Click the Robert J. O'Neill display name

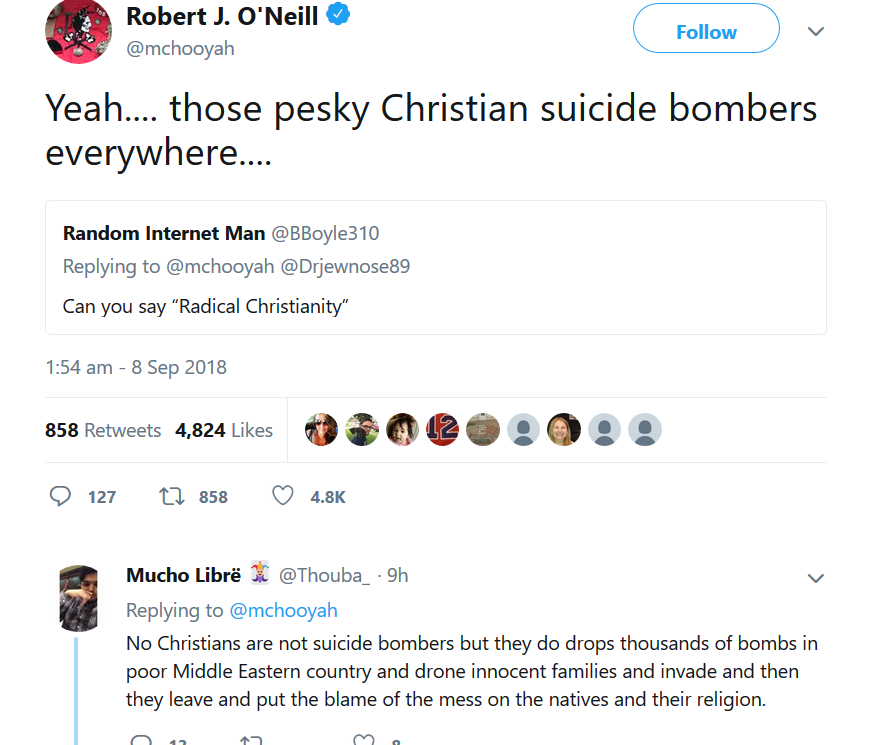click(x=222, y=16)
